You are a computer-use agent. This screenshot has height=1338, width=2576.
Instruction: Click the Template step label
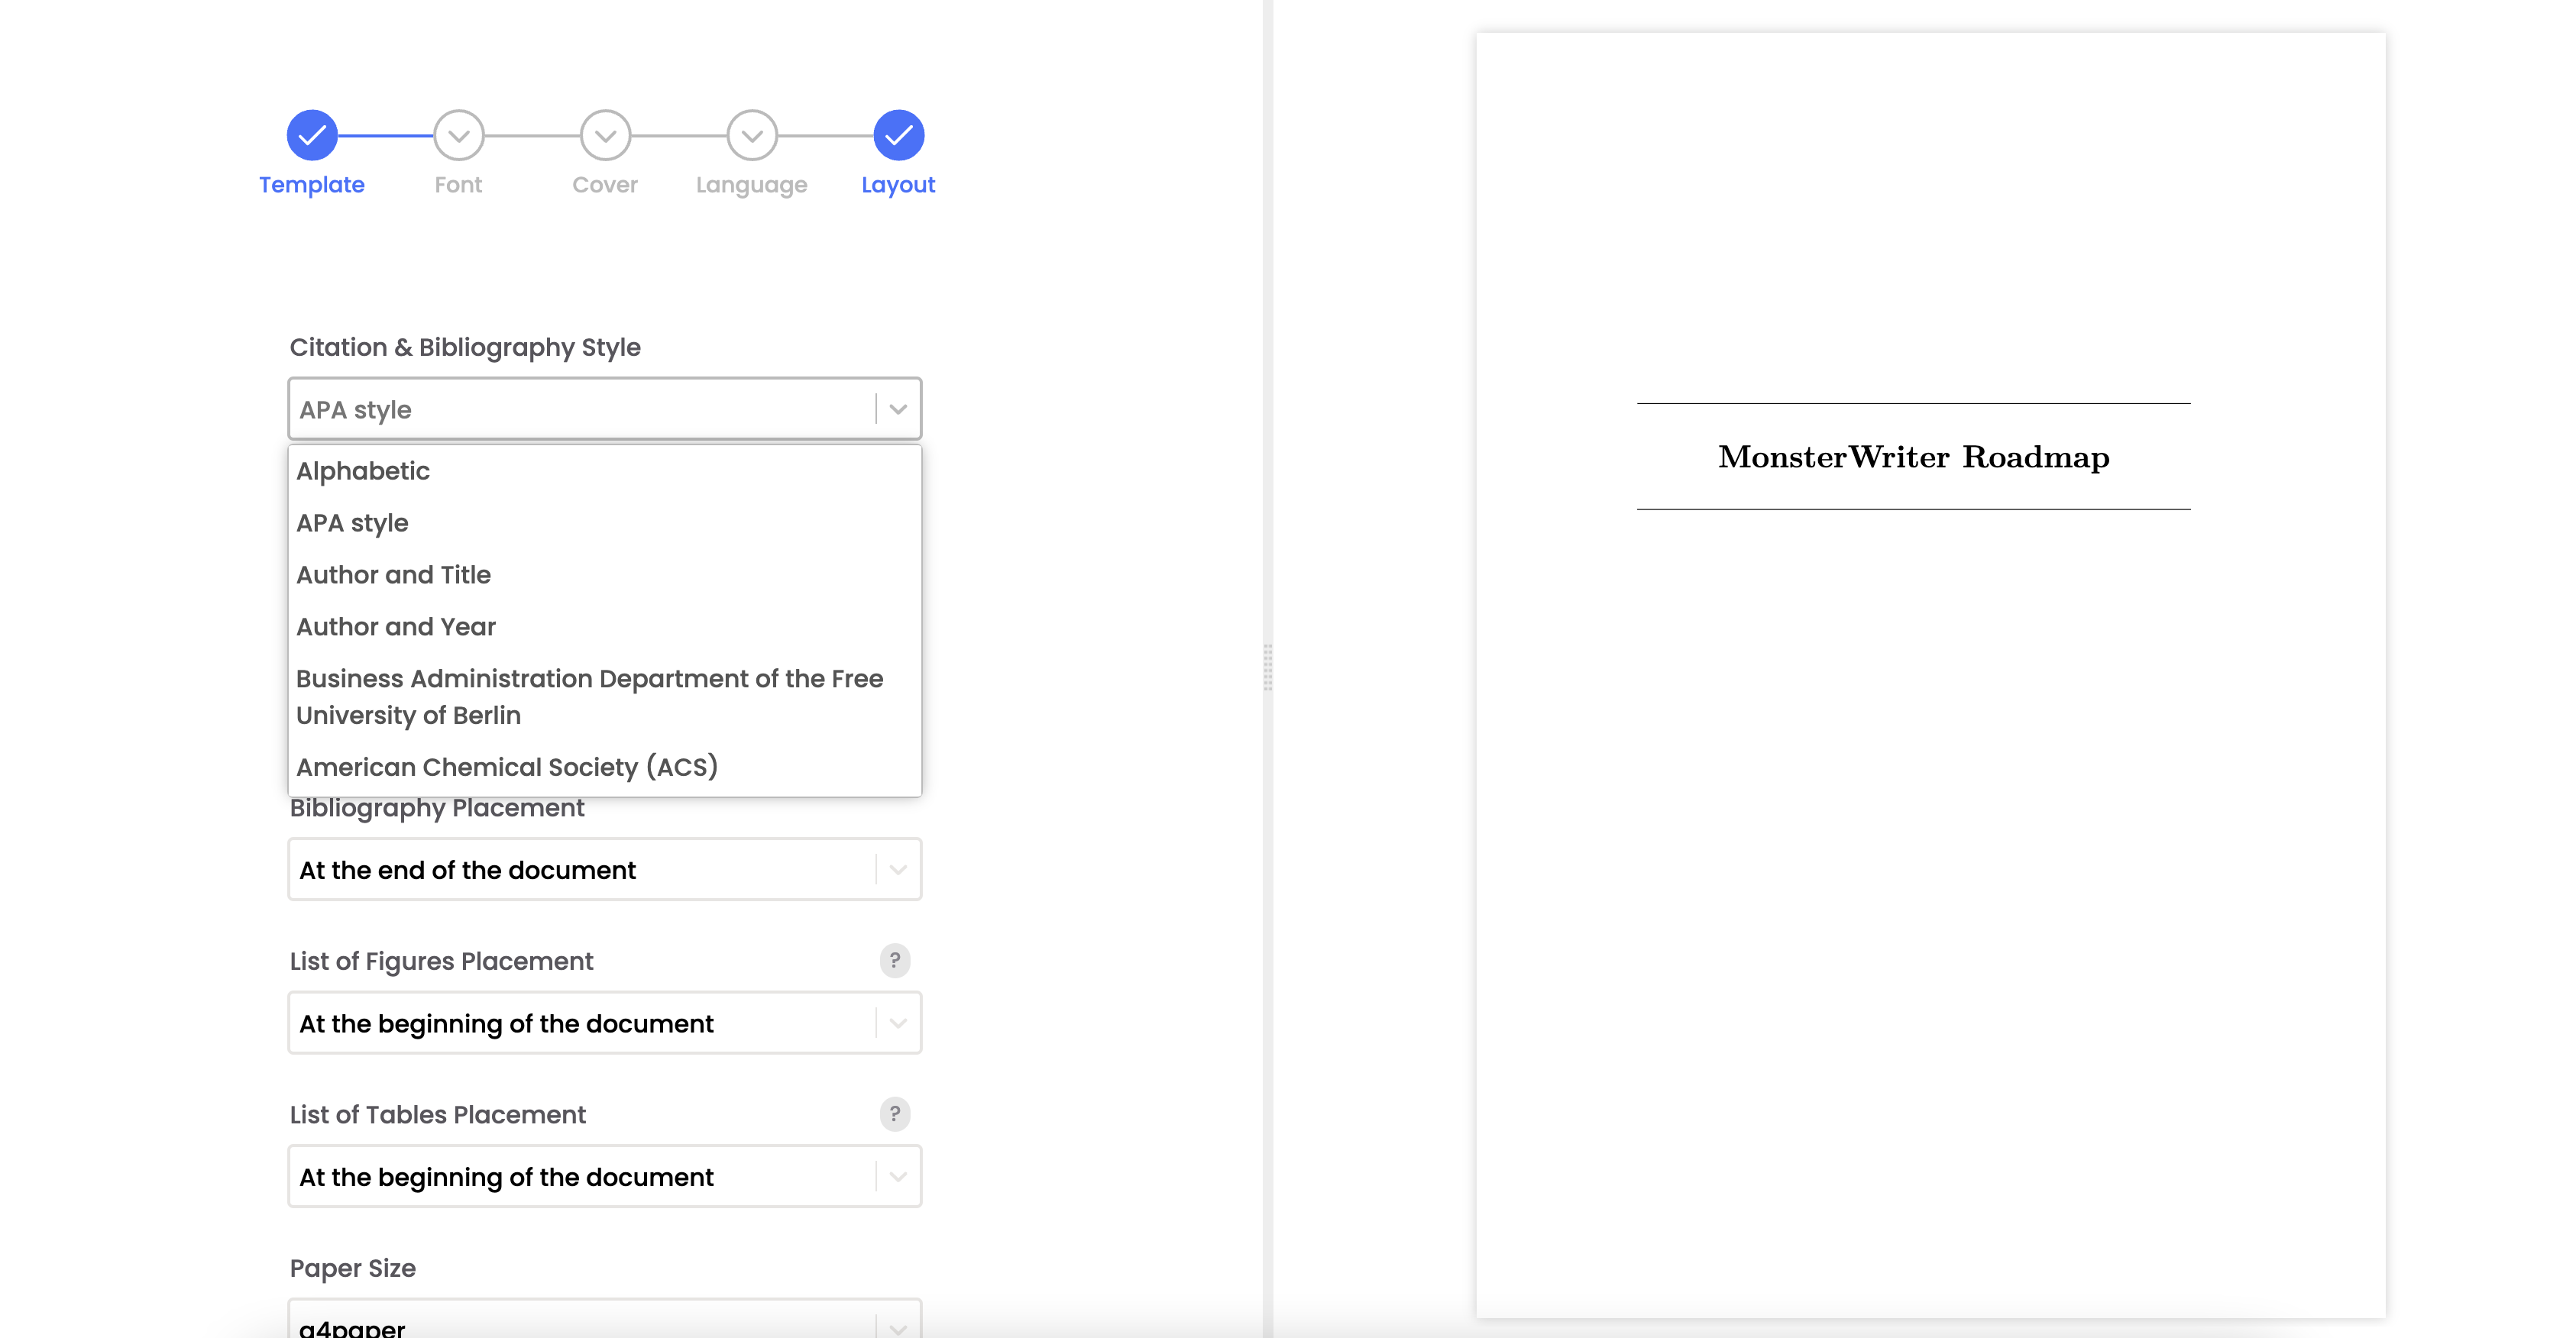312,185
